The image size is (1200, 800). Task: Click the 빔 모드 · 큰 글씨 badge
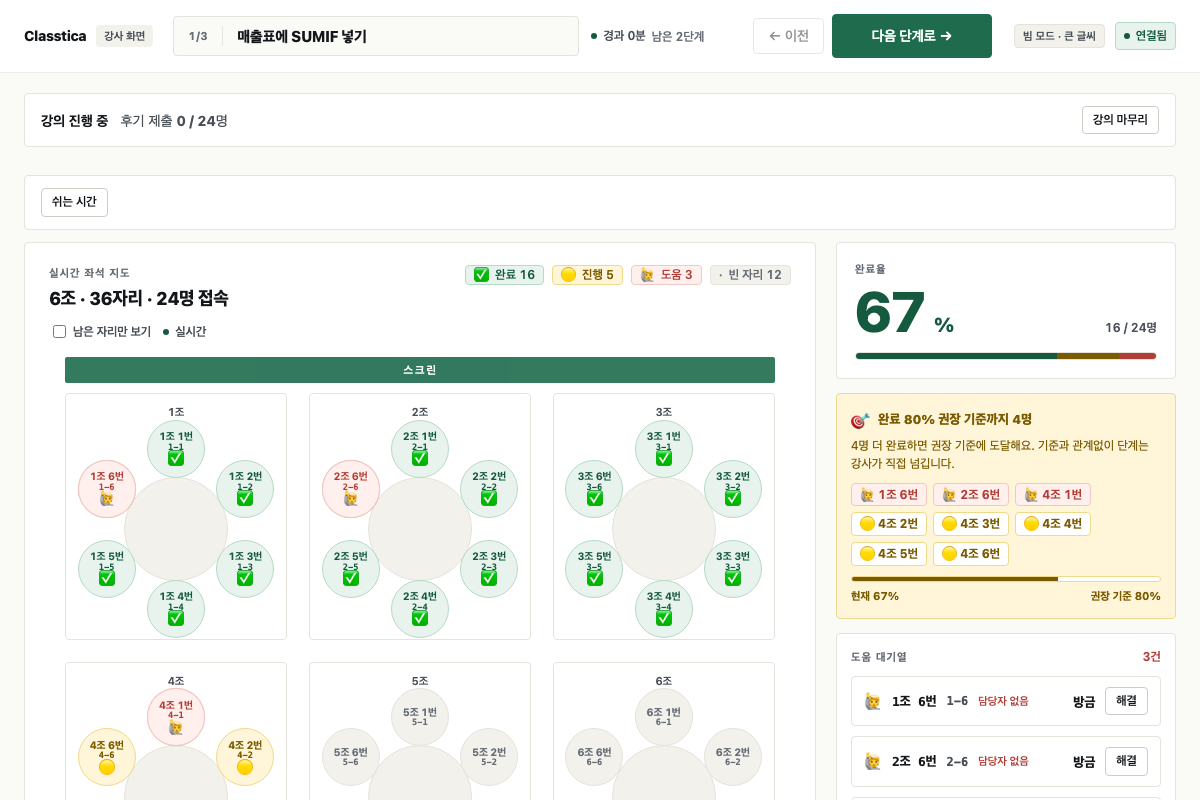pos(1059,36)
